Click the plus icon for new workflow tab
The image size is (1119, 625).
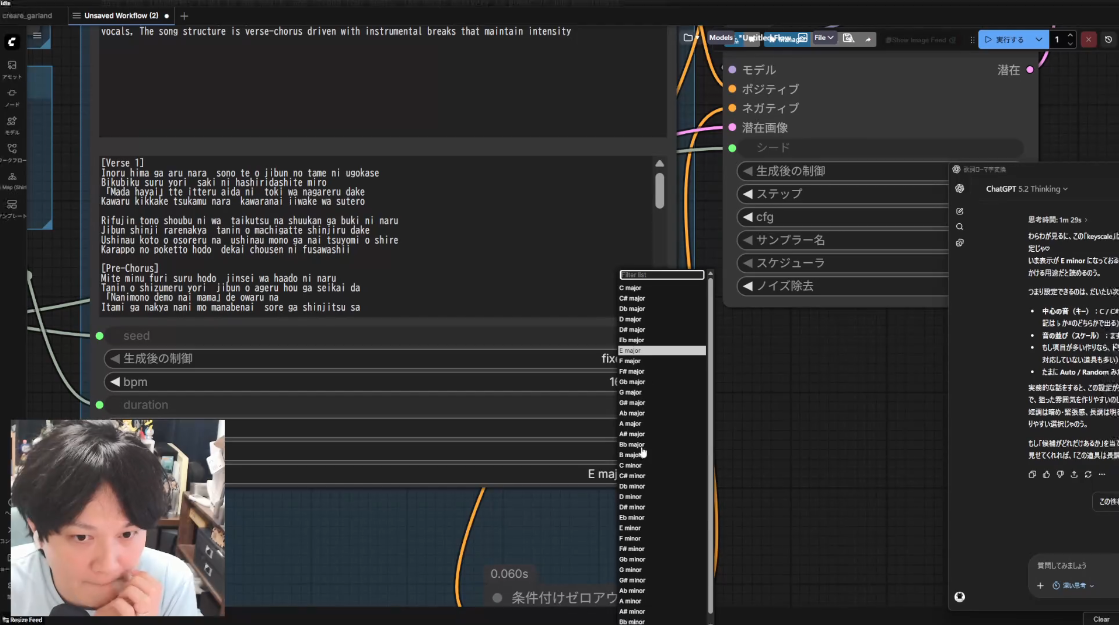[184, 16]
